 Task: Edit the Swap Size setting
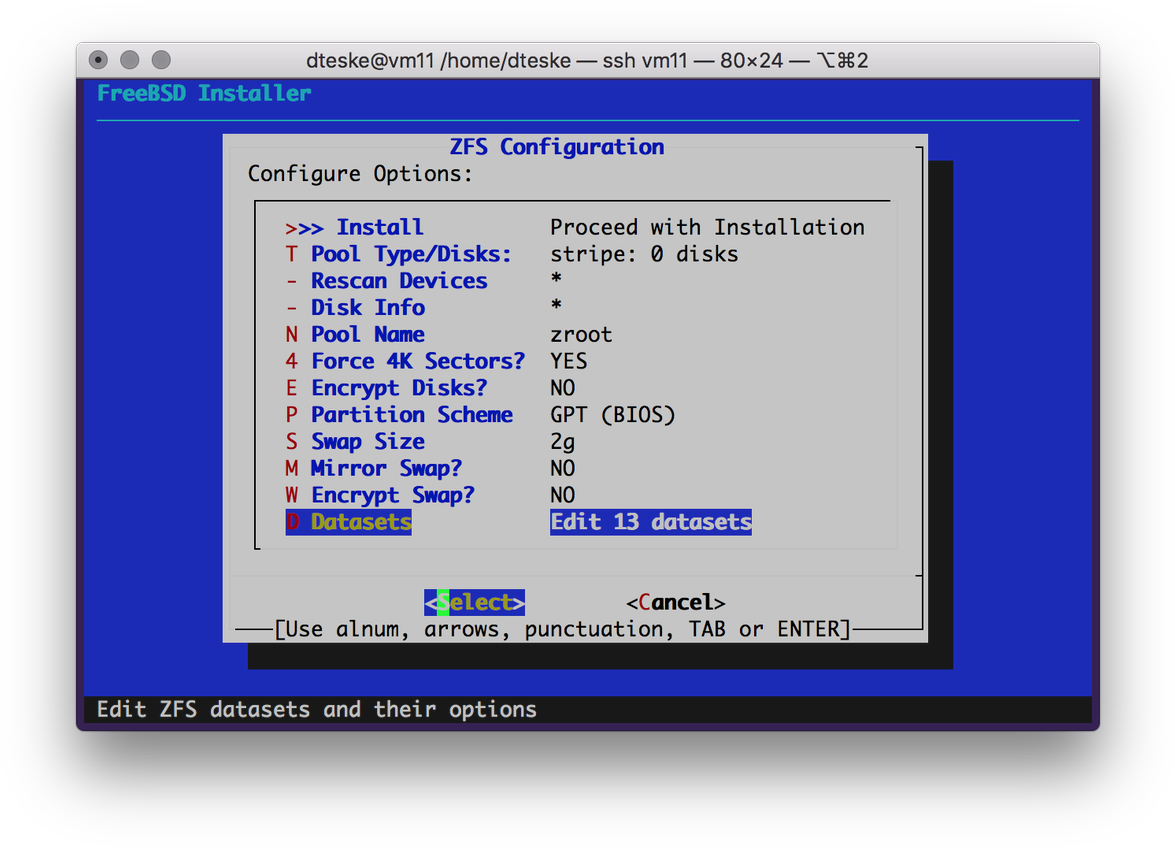click(x=367, y=442)
